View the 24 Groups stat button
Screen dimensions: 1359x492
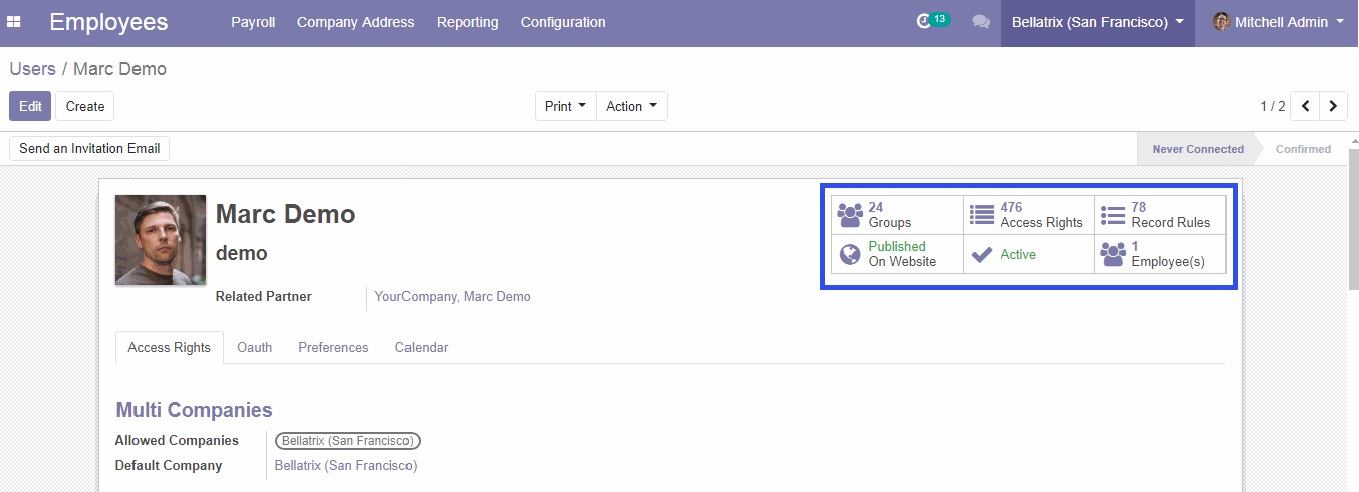[897, 215]
